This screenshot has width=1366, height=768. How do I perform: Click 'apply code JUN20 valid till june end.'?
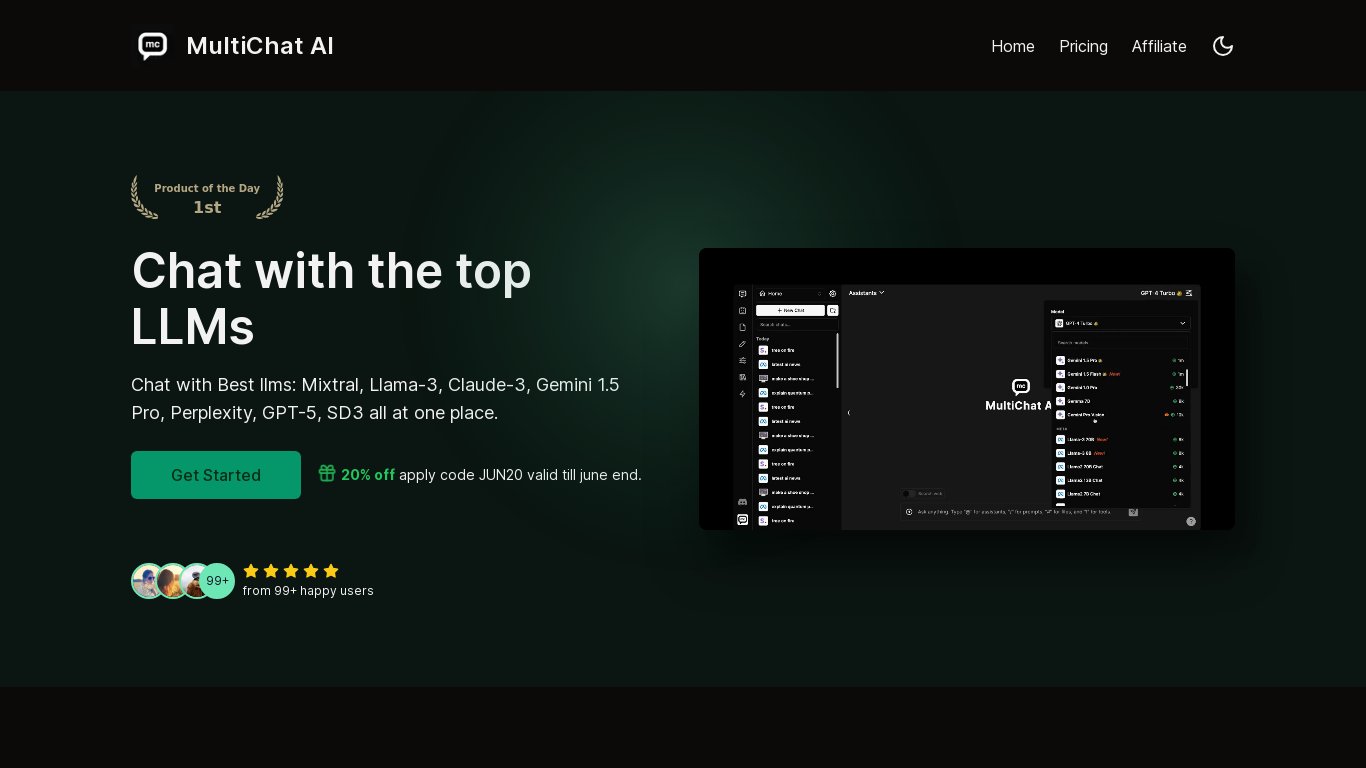[x=520, y=475]
